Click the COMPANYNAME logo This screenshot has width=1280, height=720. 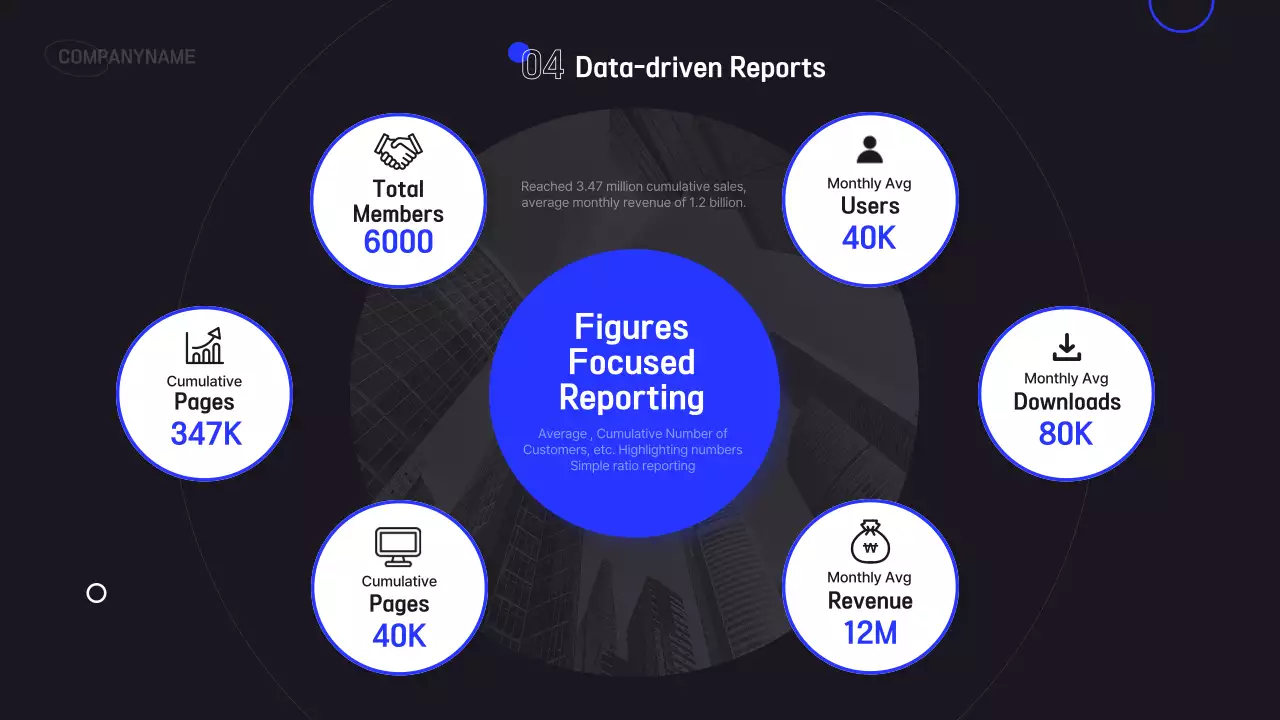(125, 57)
